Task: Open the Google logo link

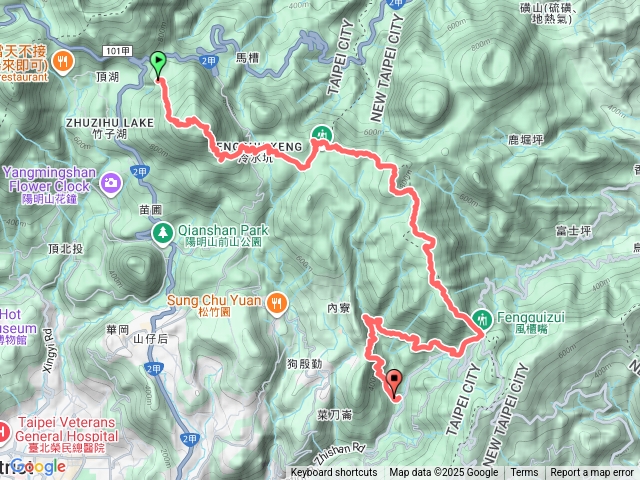Action: (38, 466)
